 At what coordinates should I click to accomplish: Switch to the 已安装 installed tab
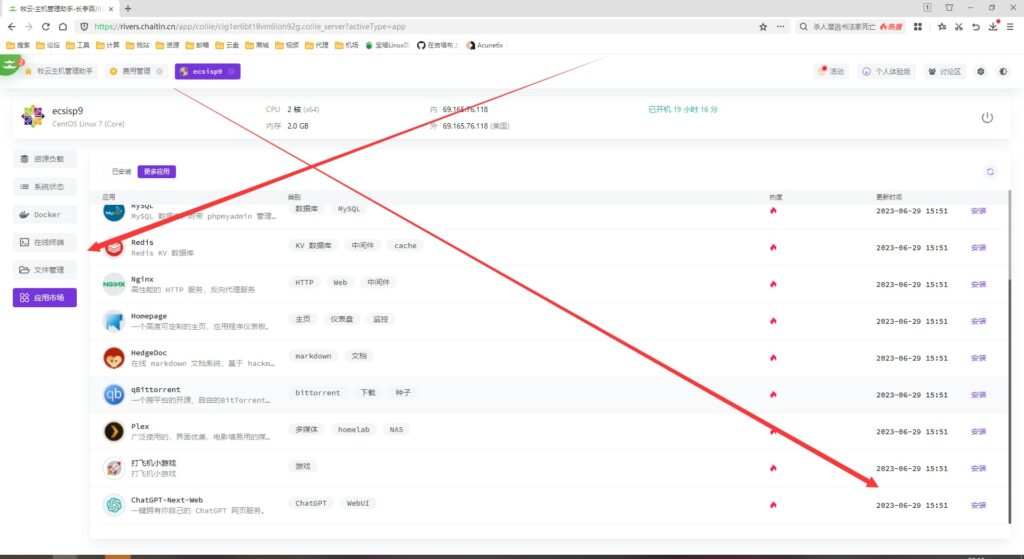pos(121,172)
